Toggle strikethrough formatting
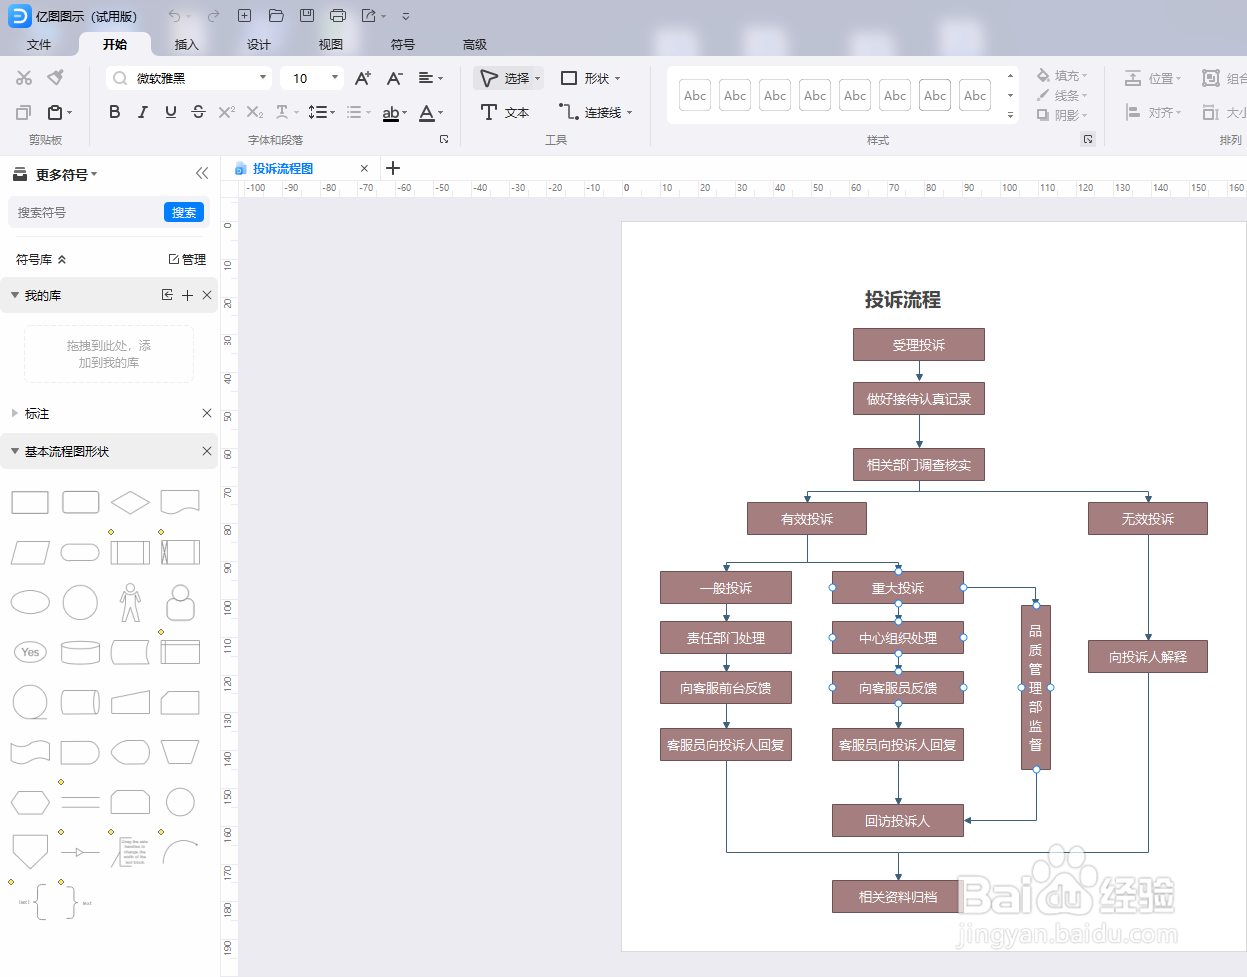This screenshot has width=1247, height=977. point(199,112)
